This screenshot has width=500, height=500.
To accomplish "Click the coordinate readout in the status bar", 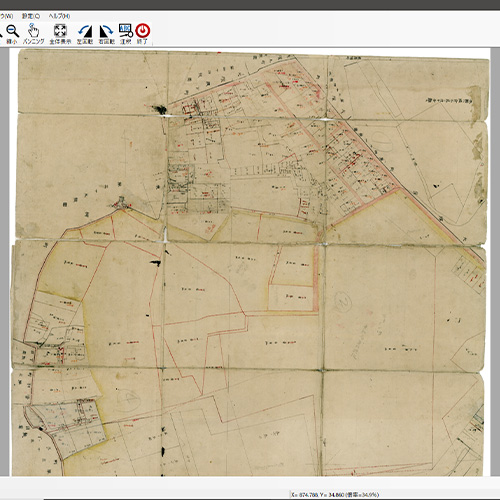I will click(335, 495).
